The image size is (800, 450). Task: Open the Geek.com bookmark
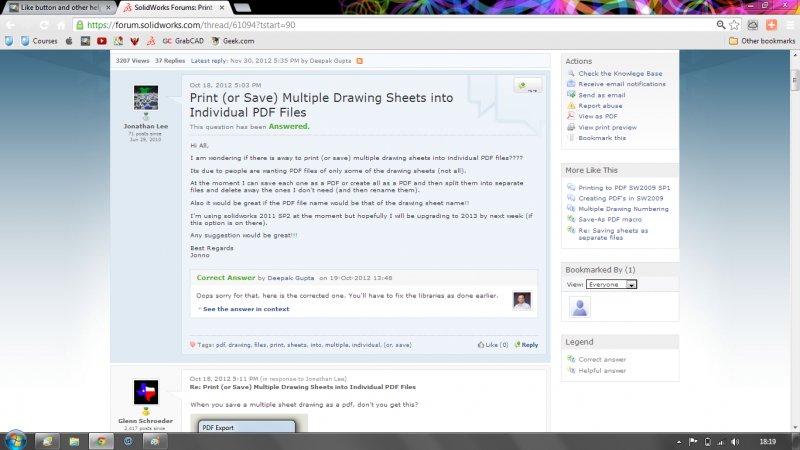click(233, 41)
